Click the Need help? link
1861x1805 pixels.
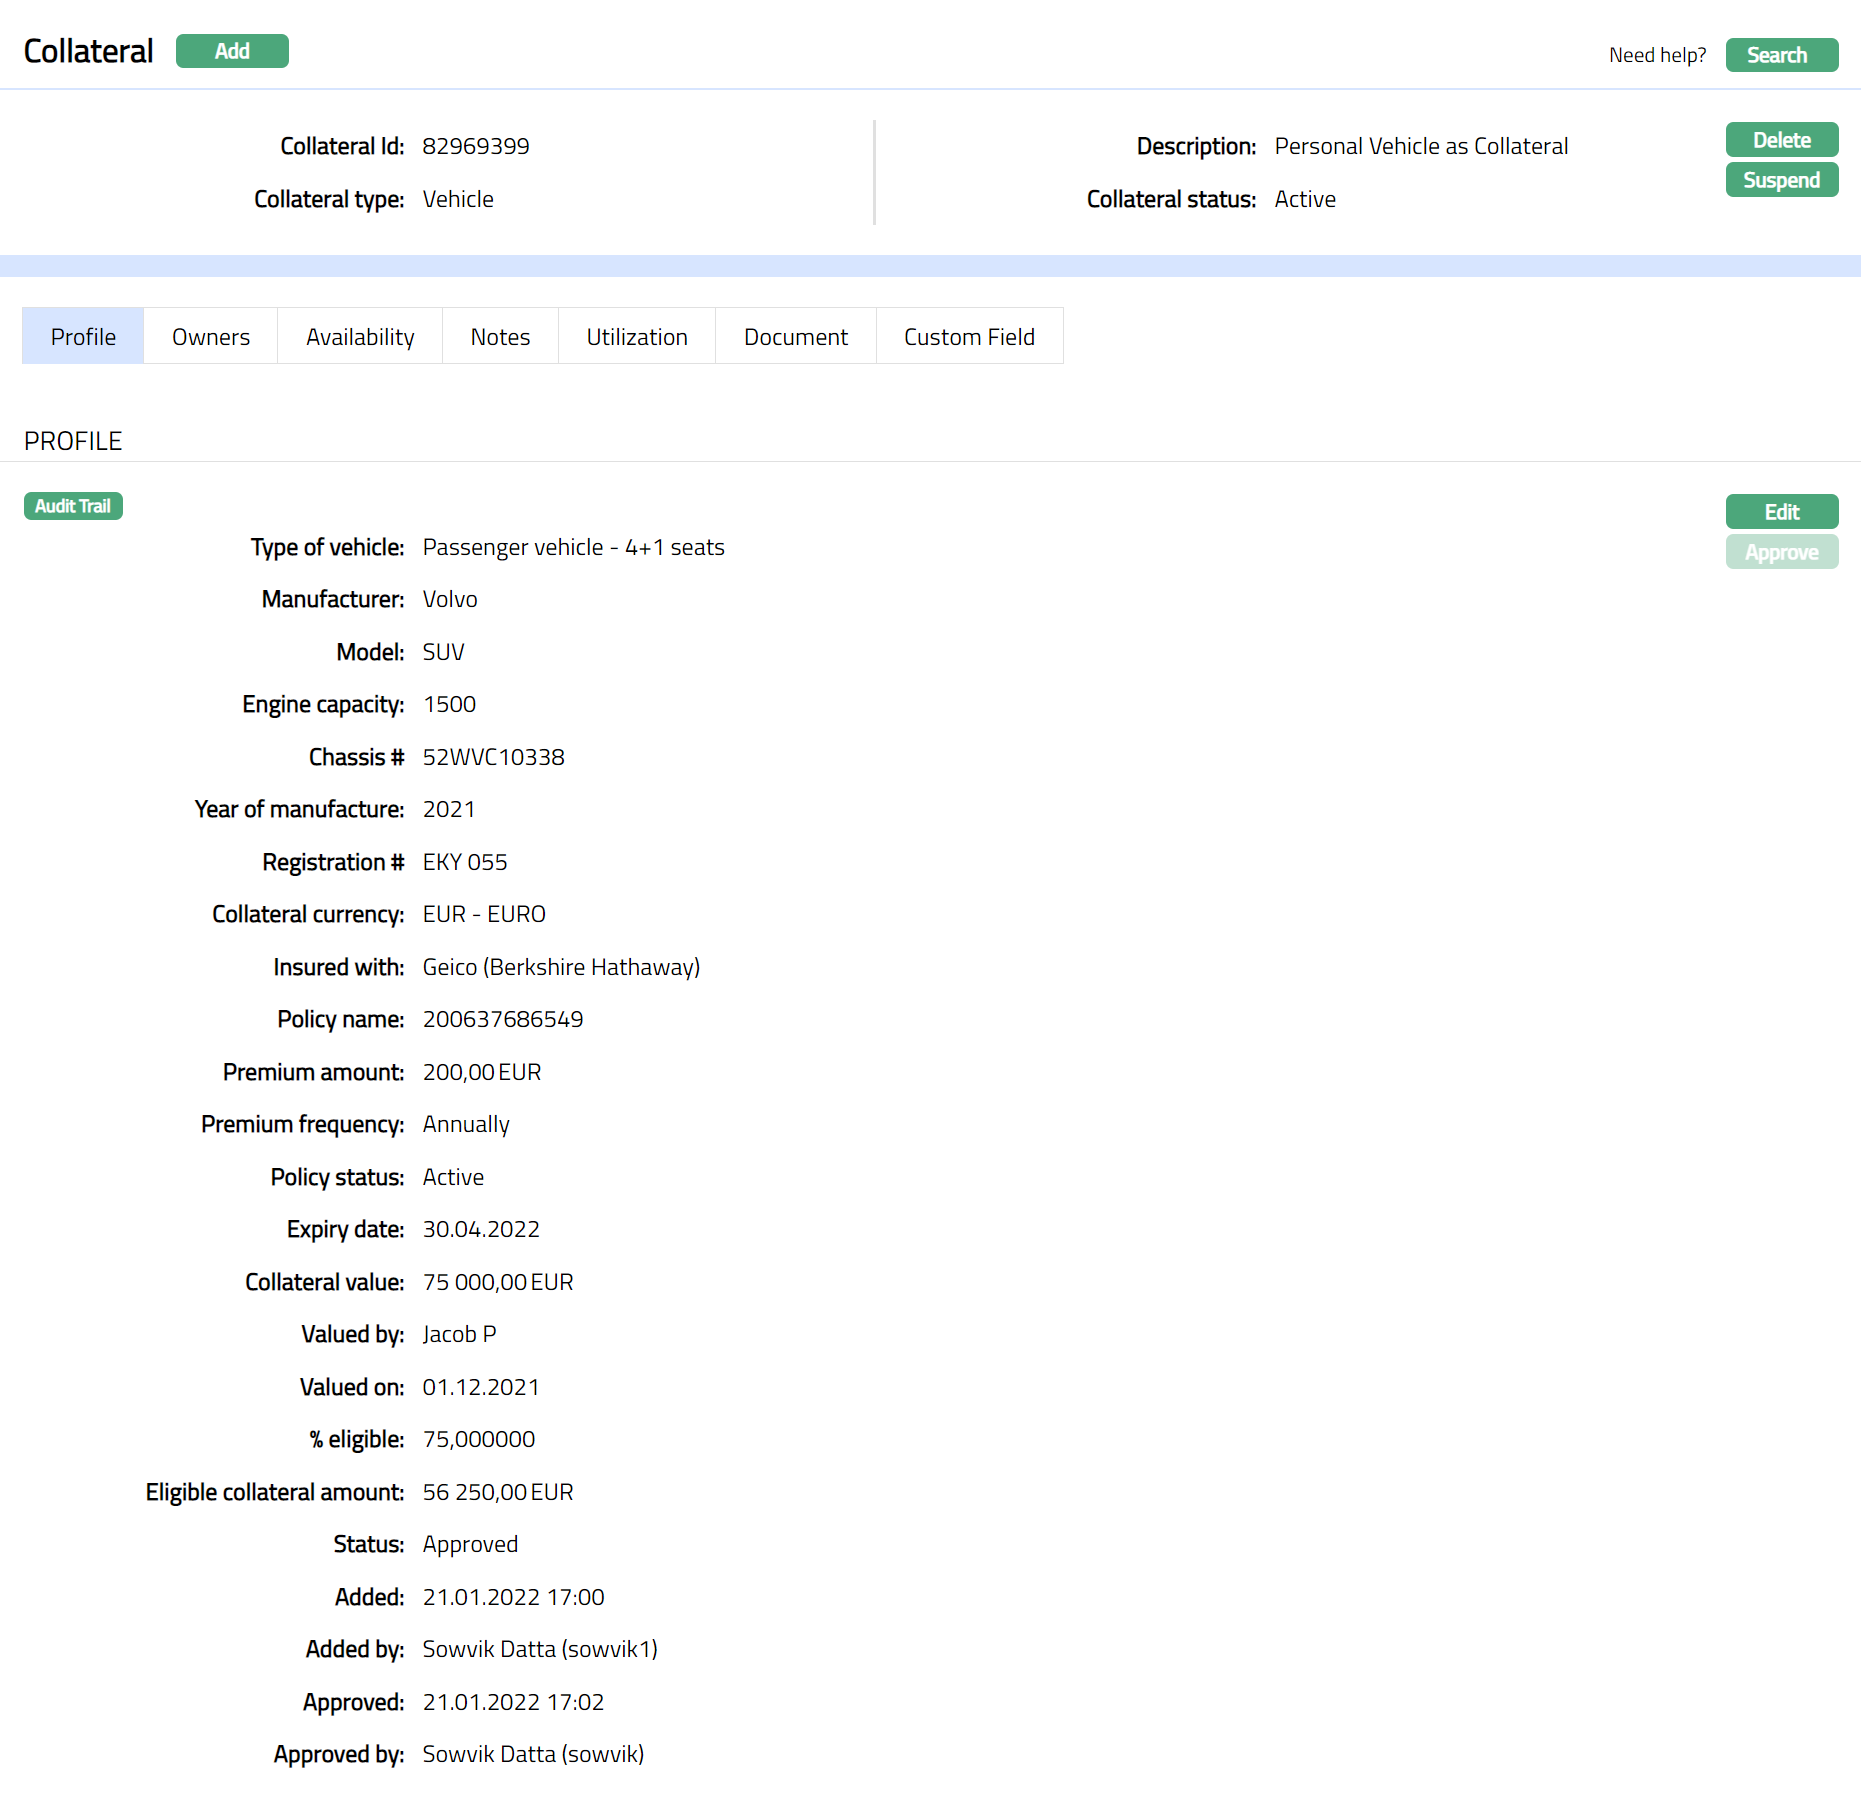(x=1656, y=55)
